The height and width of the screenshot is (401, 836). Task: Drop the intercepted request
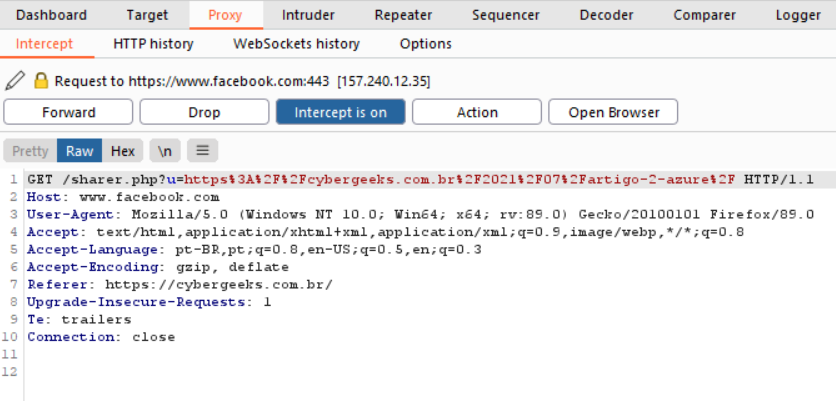point(204,112)
